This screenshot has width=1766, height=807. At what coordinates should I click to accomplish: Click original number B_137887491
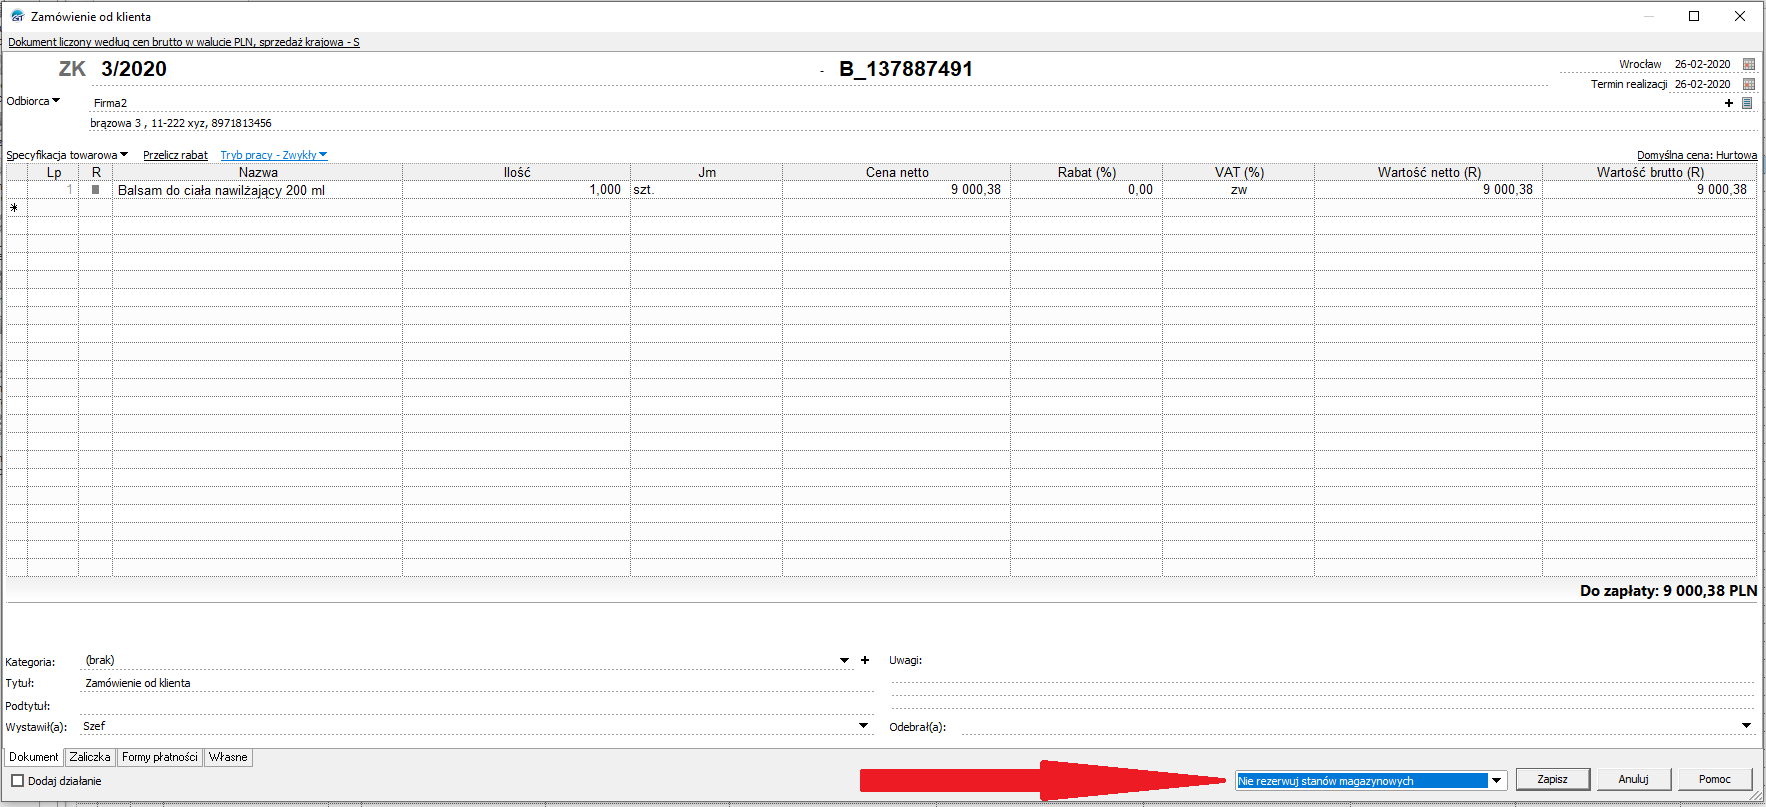coord(906,69)
